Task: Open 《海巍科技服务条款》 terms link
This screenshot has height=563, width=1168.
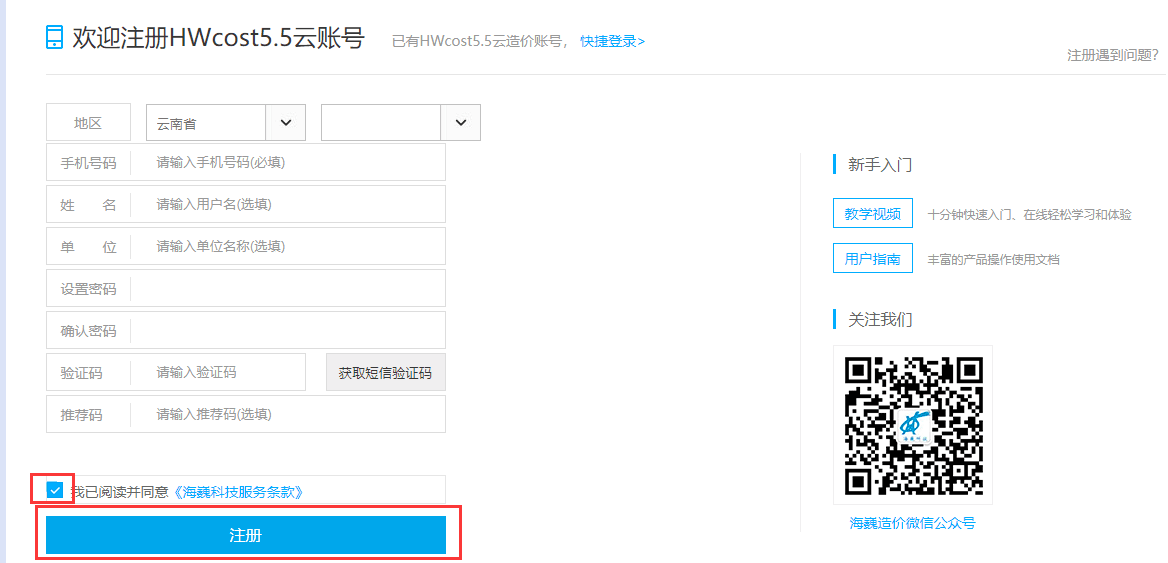Action: [238, 492]
